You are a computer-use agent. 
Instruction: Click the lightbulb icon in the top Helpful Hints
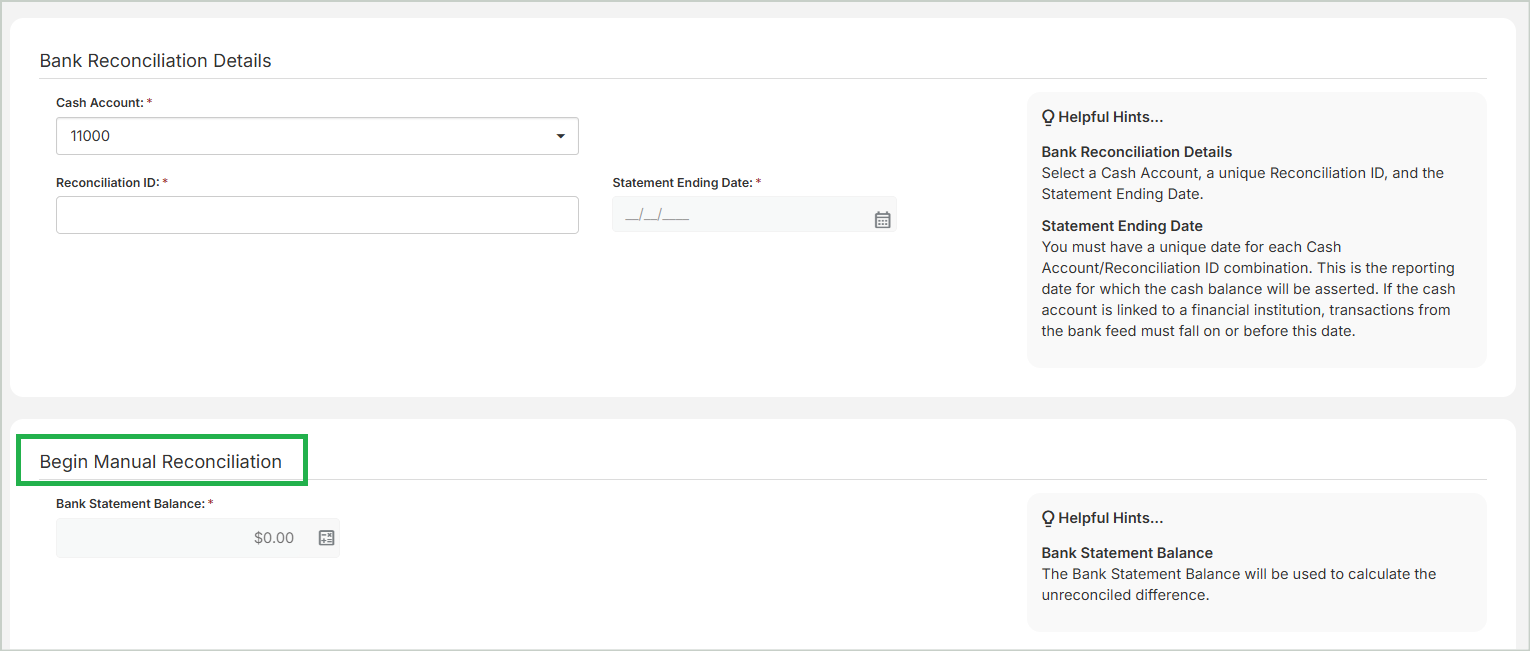click(x=1048, y=118)
